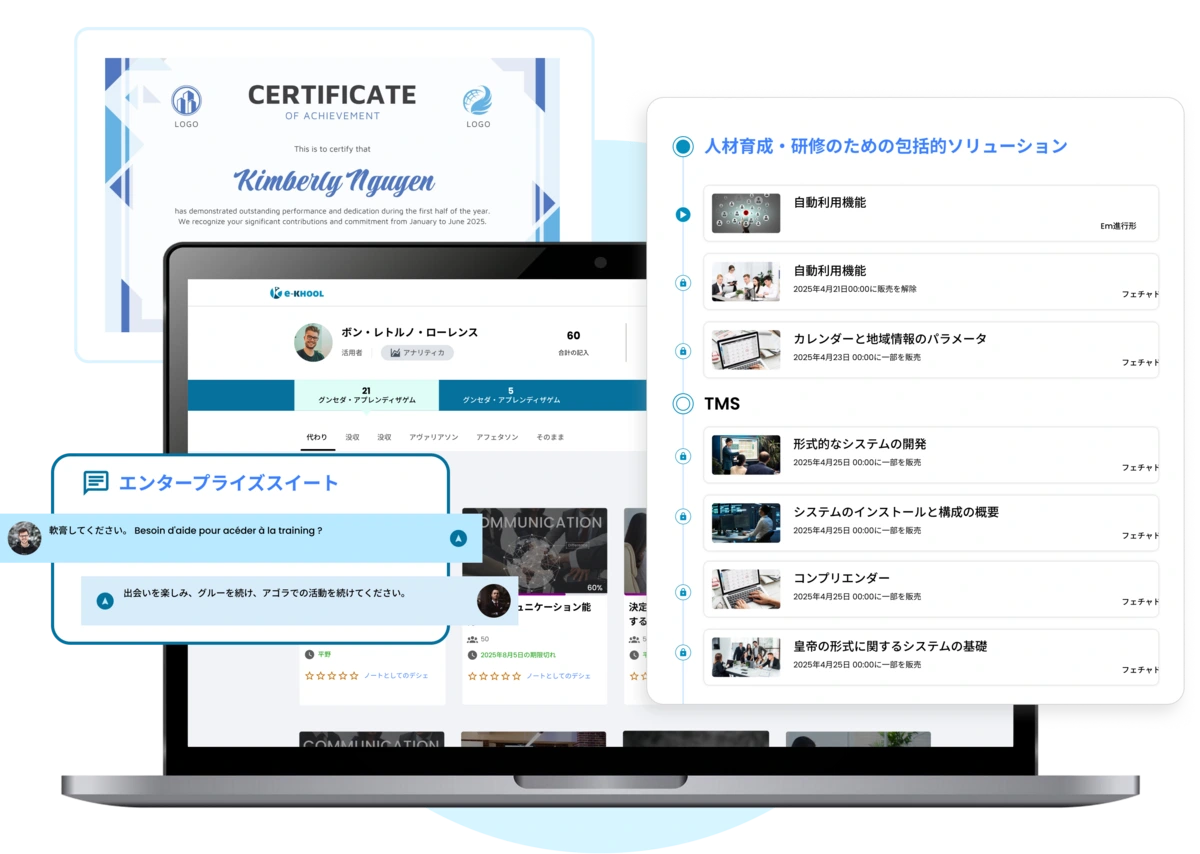Click the アナリティカ button
The width and height of the screenshot is (1200, 854).
(417, 352)
